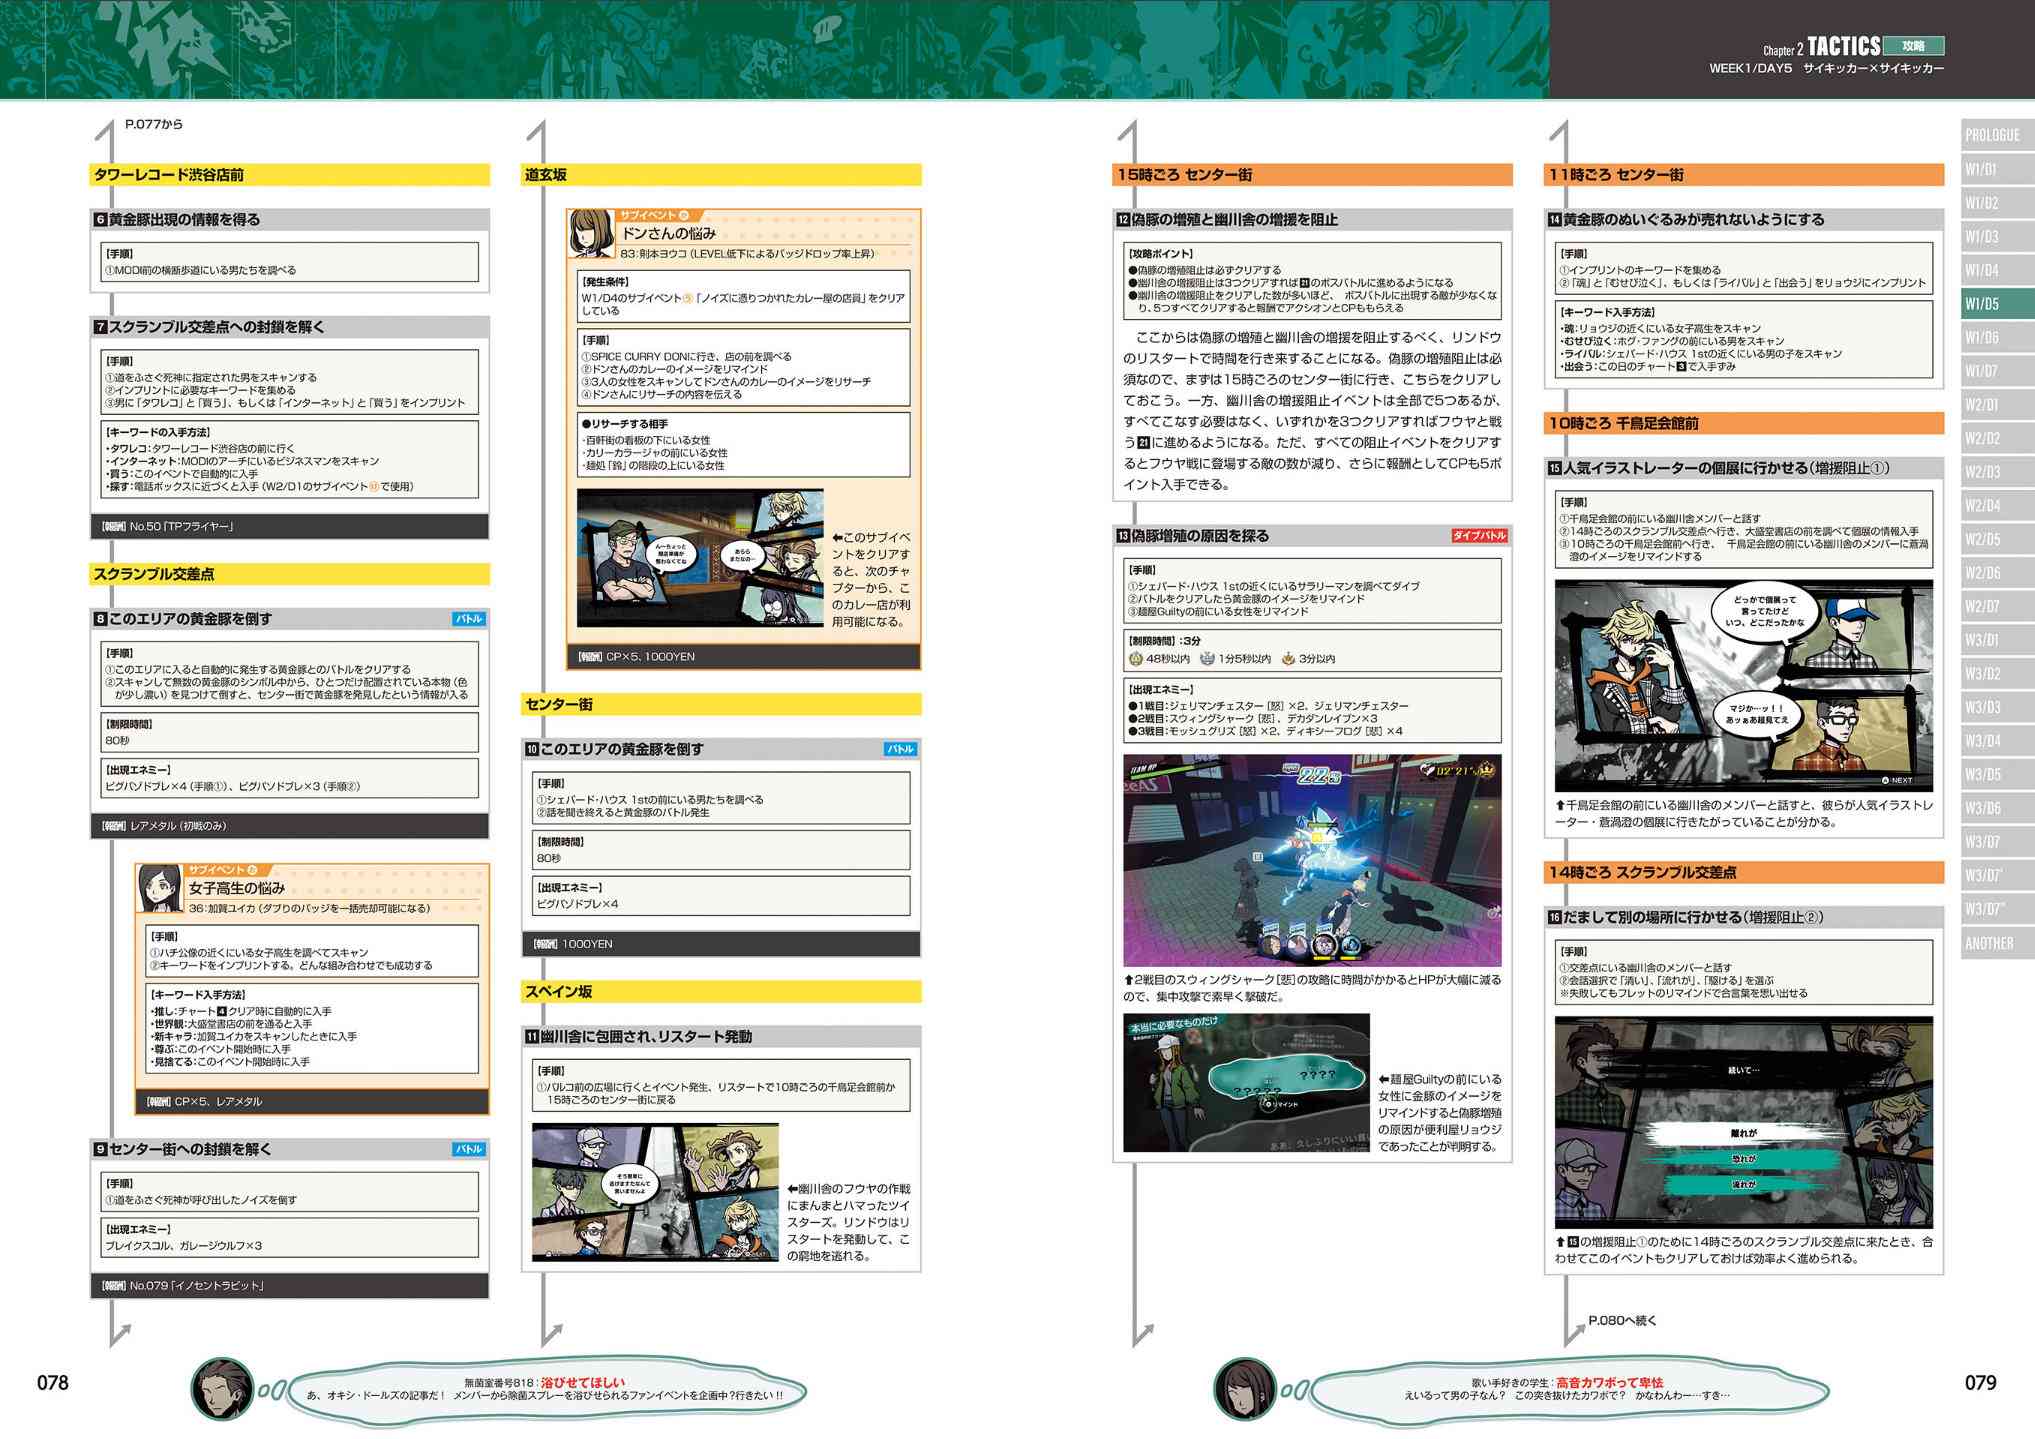Click the gold medal 48秒以内 icon
2035x1439 pixels.
pyautogui.click(x=1135, y=659)
